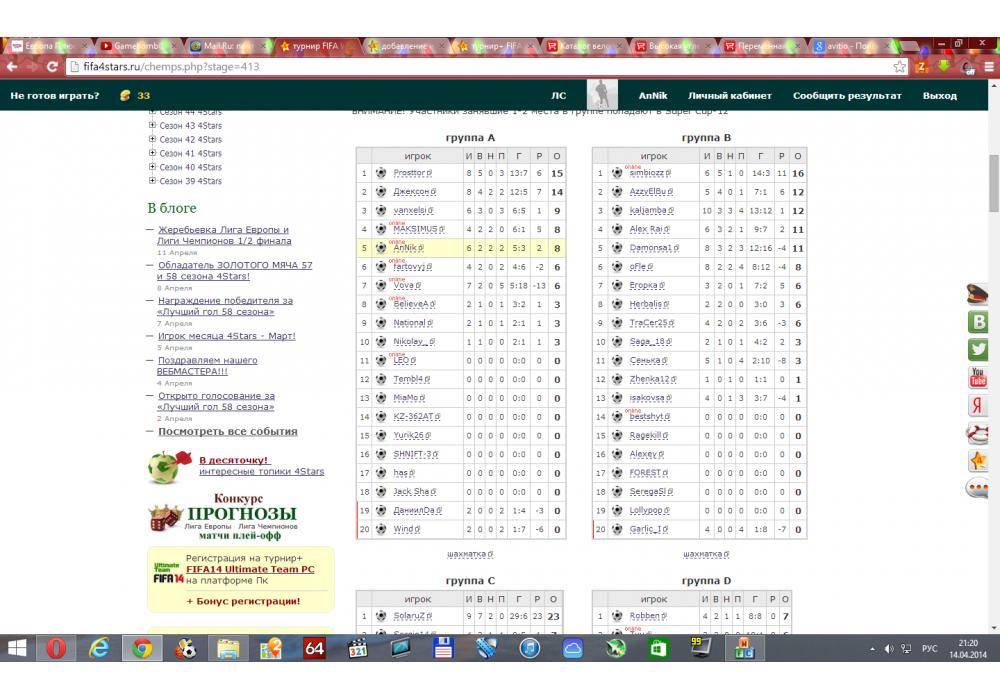Select 'Сообщить результат' in the top menu
The image size is (1000, 700).
(x=847, y=96)
